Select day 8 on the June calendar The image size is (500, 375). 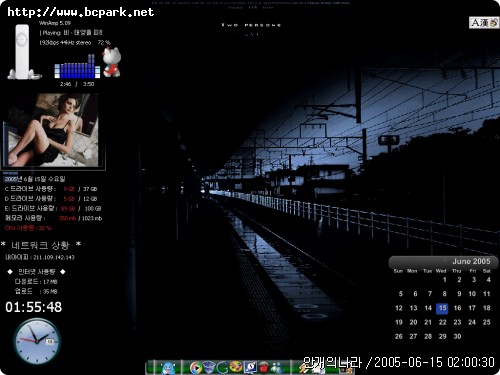445,294
